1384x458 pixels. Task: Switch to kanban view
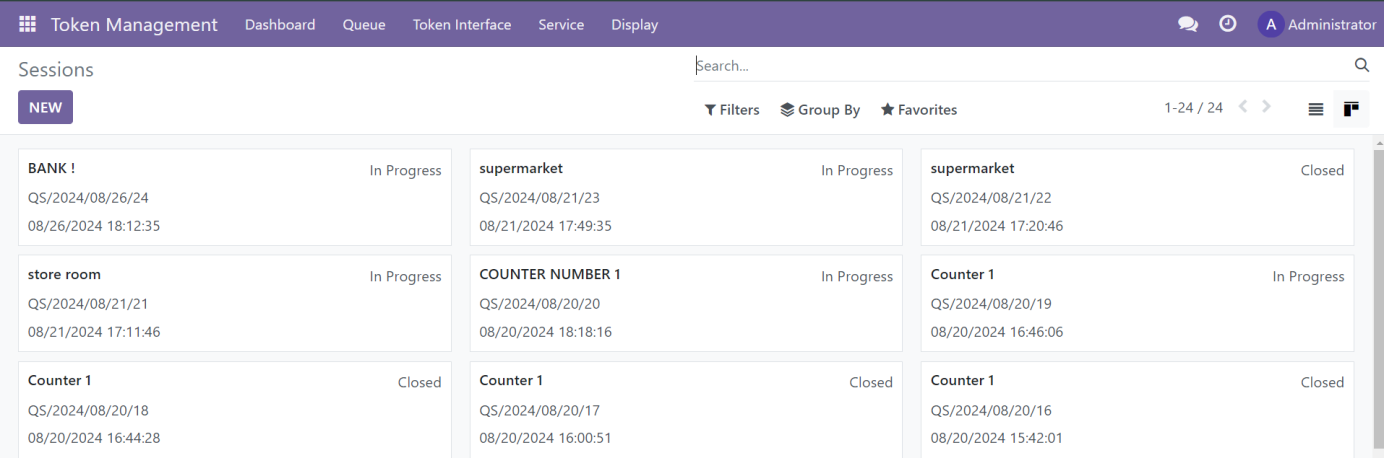[1351, 109]
